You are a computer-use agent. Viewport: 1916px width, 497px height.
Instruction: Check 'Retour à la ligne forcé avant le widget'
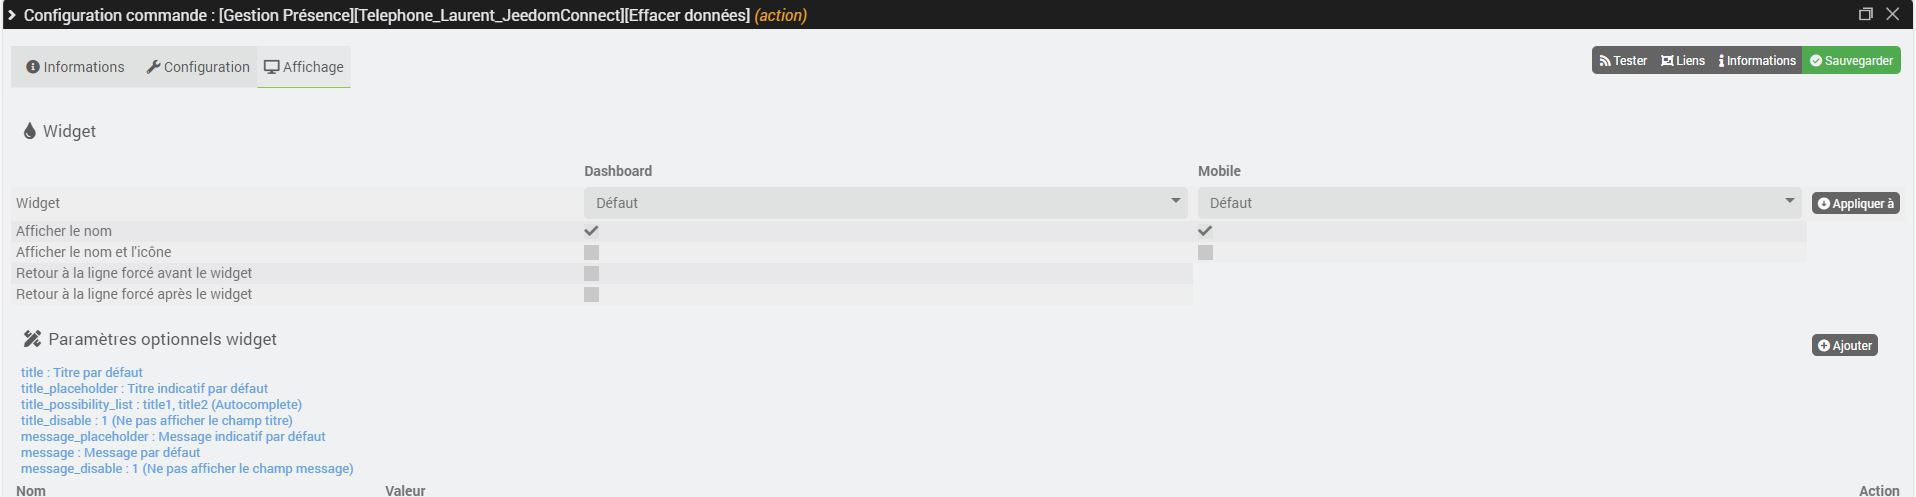pos(591,274)
